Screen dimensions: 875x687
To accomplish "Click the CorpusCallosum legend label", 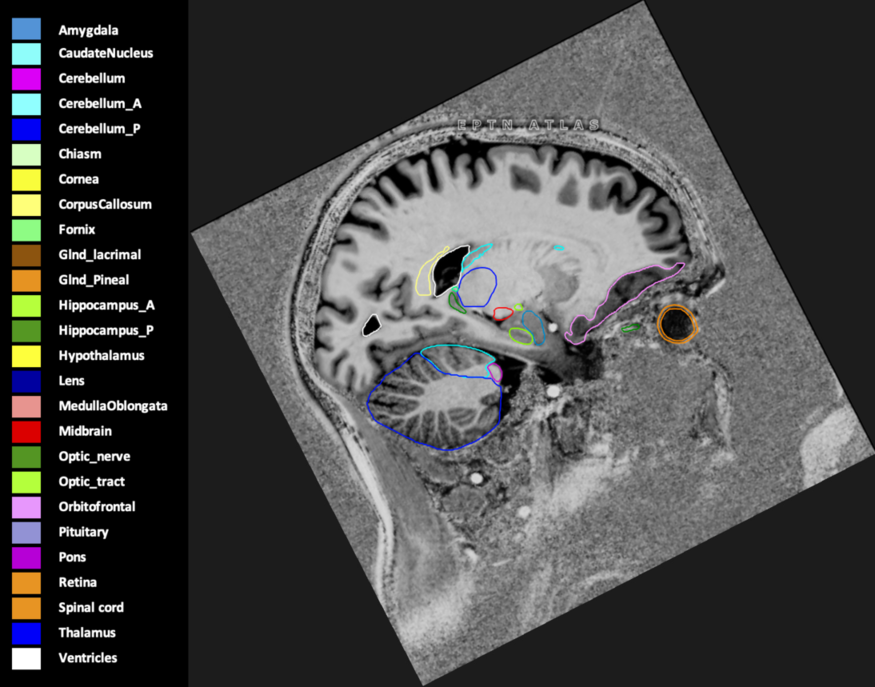I will tap(105, 205).
